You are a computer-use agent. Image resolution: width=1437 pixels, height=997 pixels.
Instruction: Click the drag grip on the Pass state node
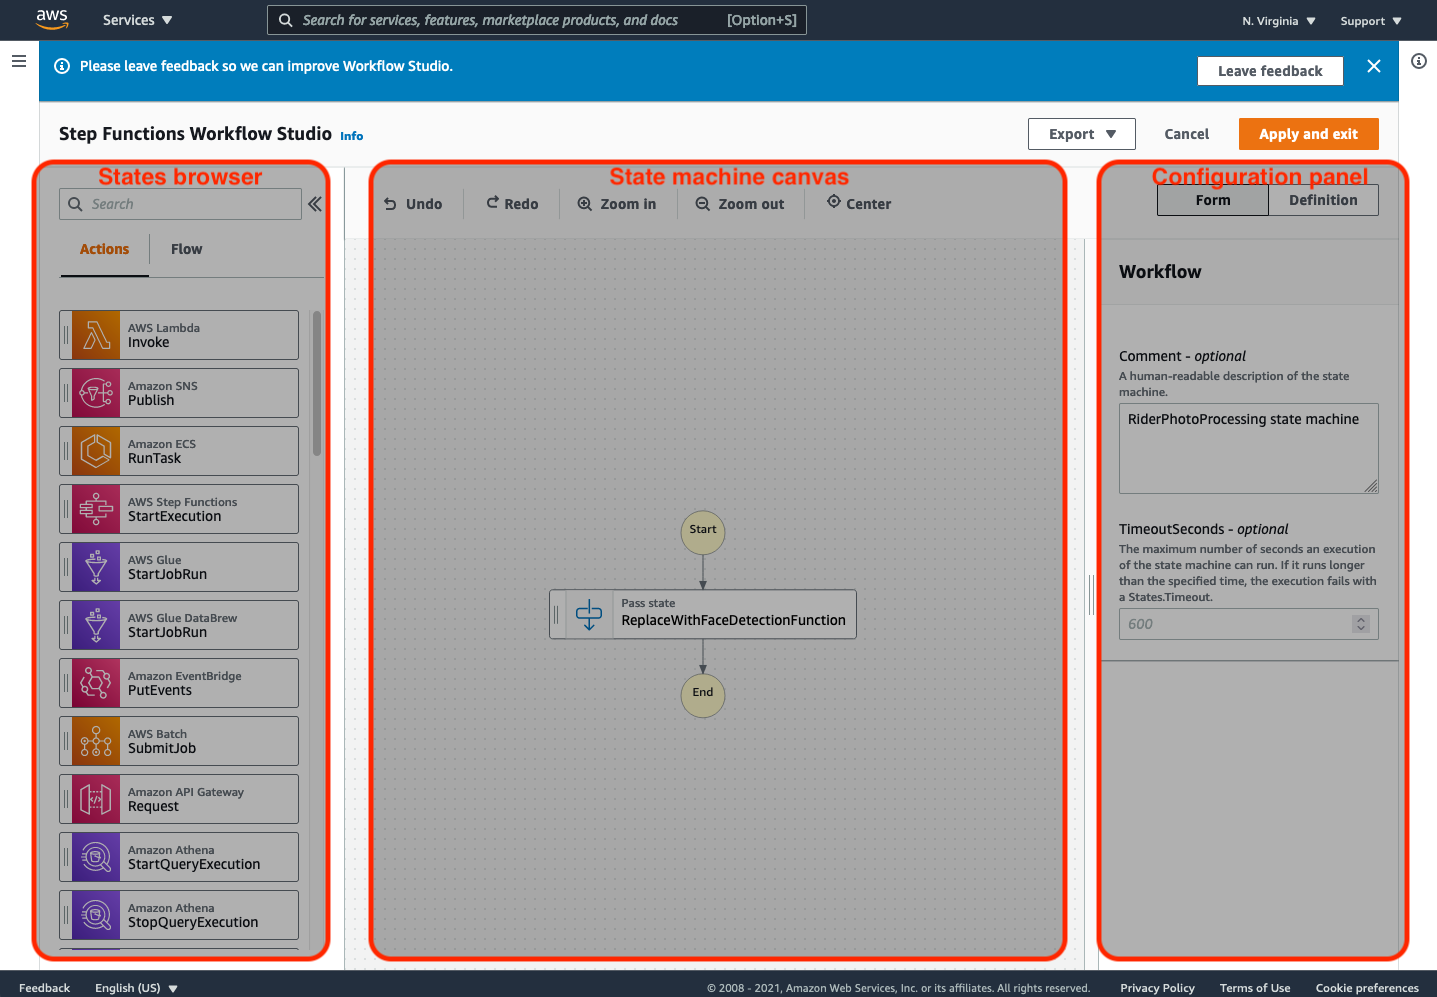556,614
